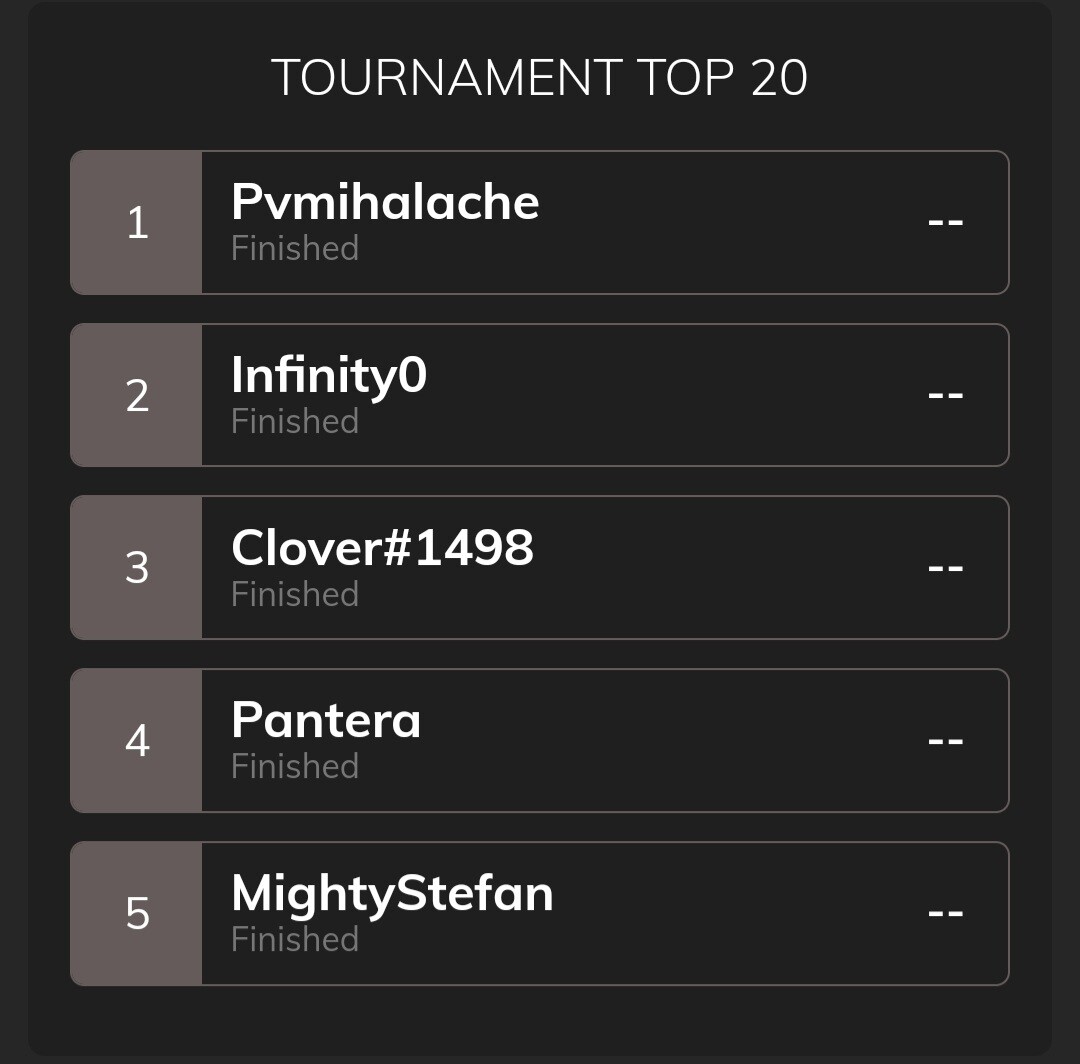Click the Tournament Top 20 heading
The width and height of the screenshot is (1080, 1064).
point(539,77)
